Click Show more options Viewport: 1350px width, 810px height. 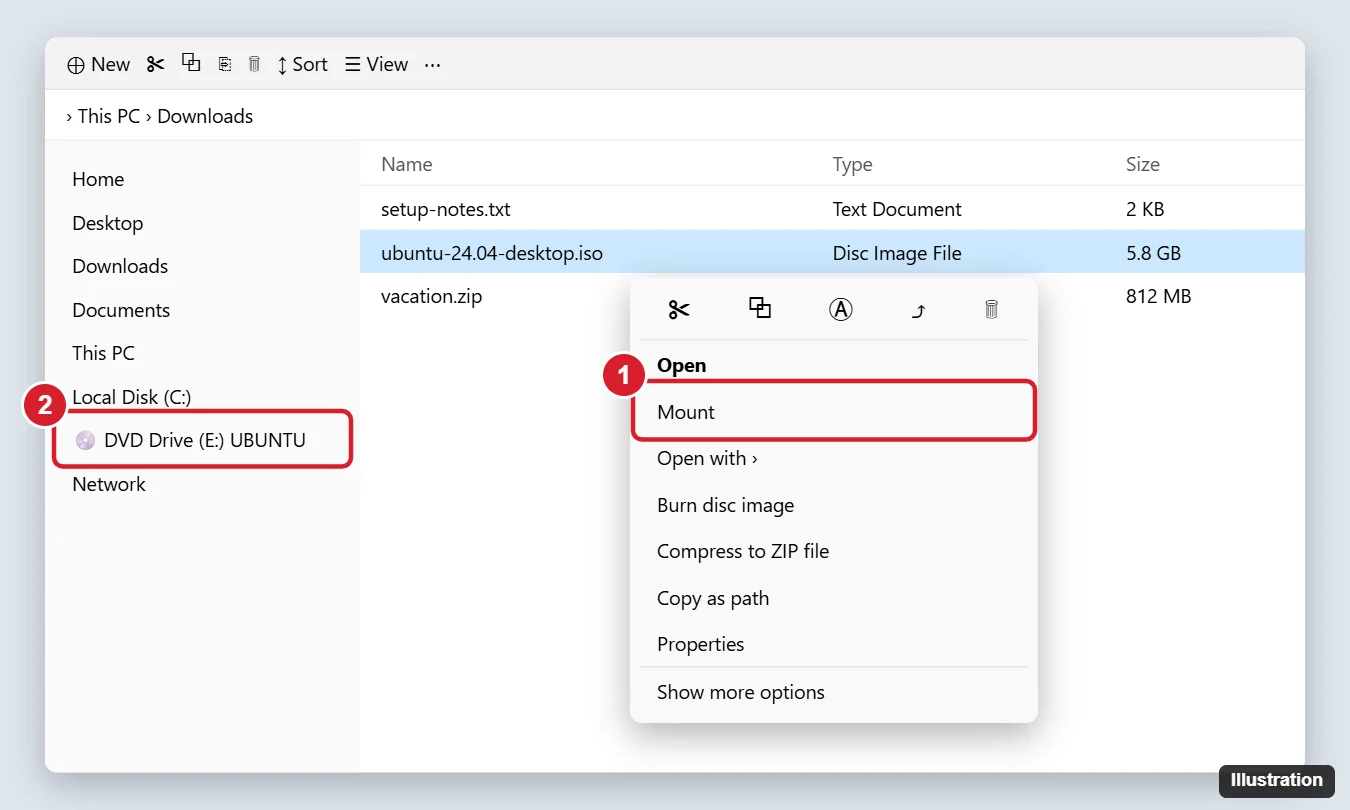coord(833,692)
